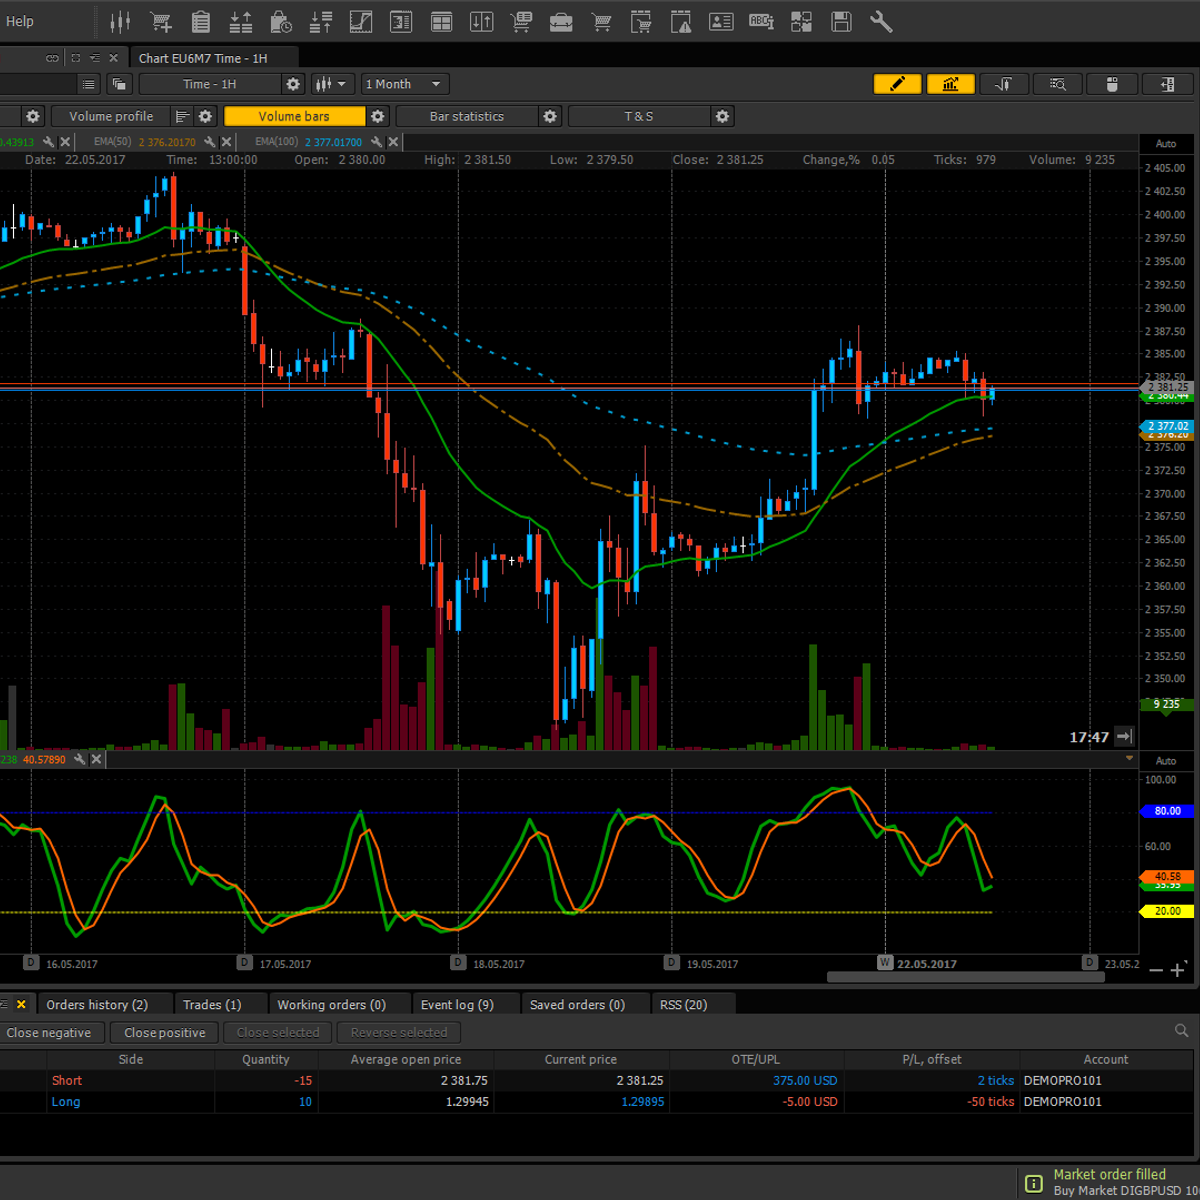
Task: Click the briefcase with clock toolbar icon
Action: click(281, 21)
